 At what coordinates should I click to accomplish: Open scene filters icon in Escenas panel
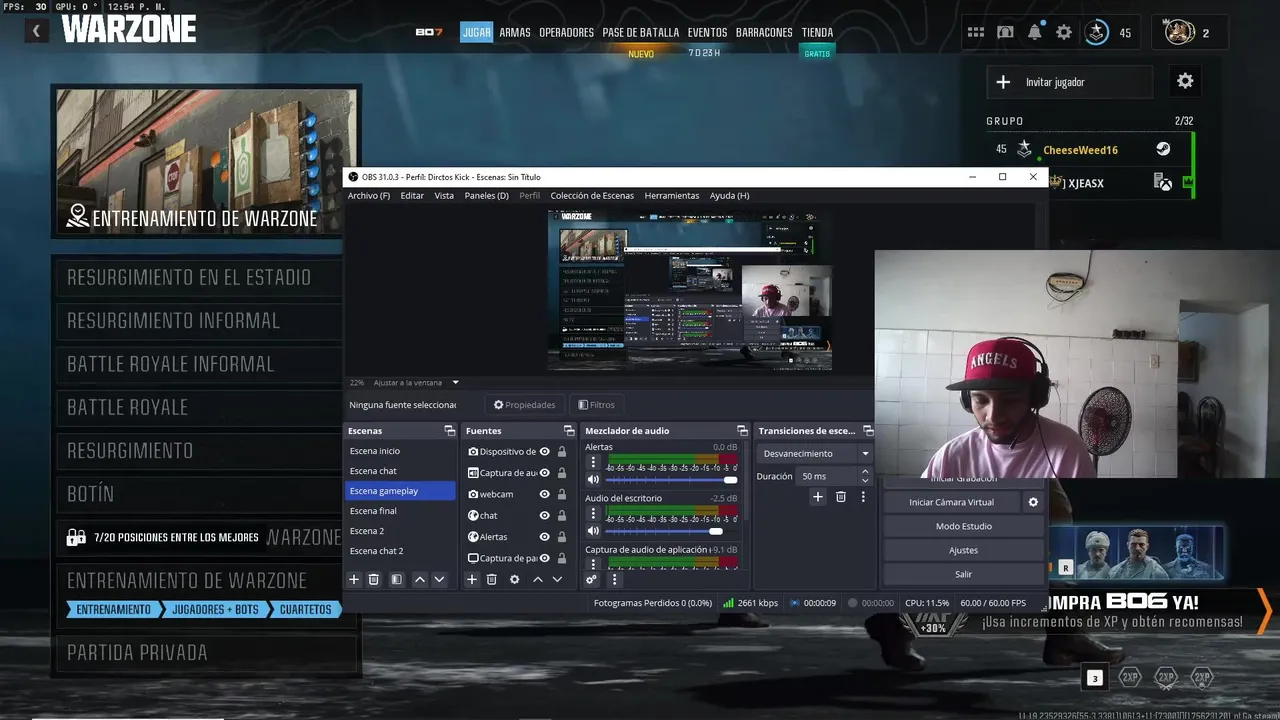[397, 579]
